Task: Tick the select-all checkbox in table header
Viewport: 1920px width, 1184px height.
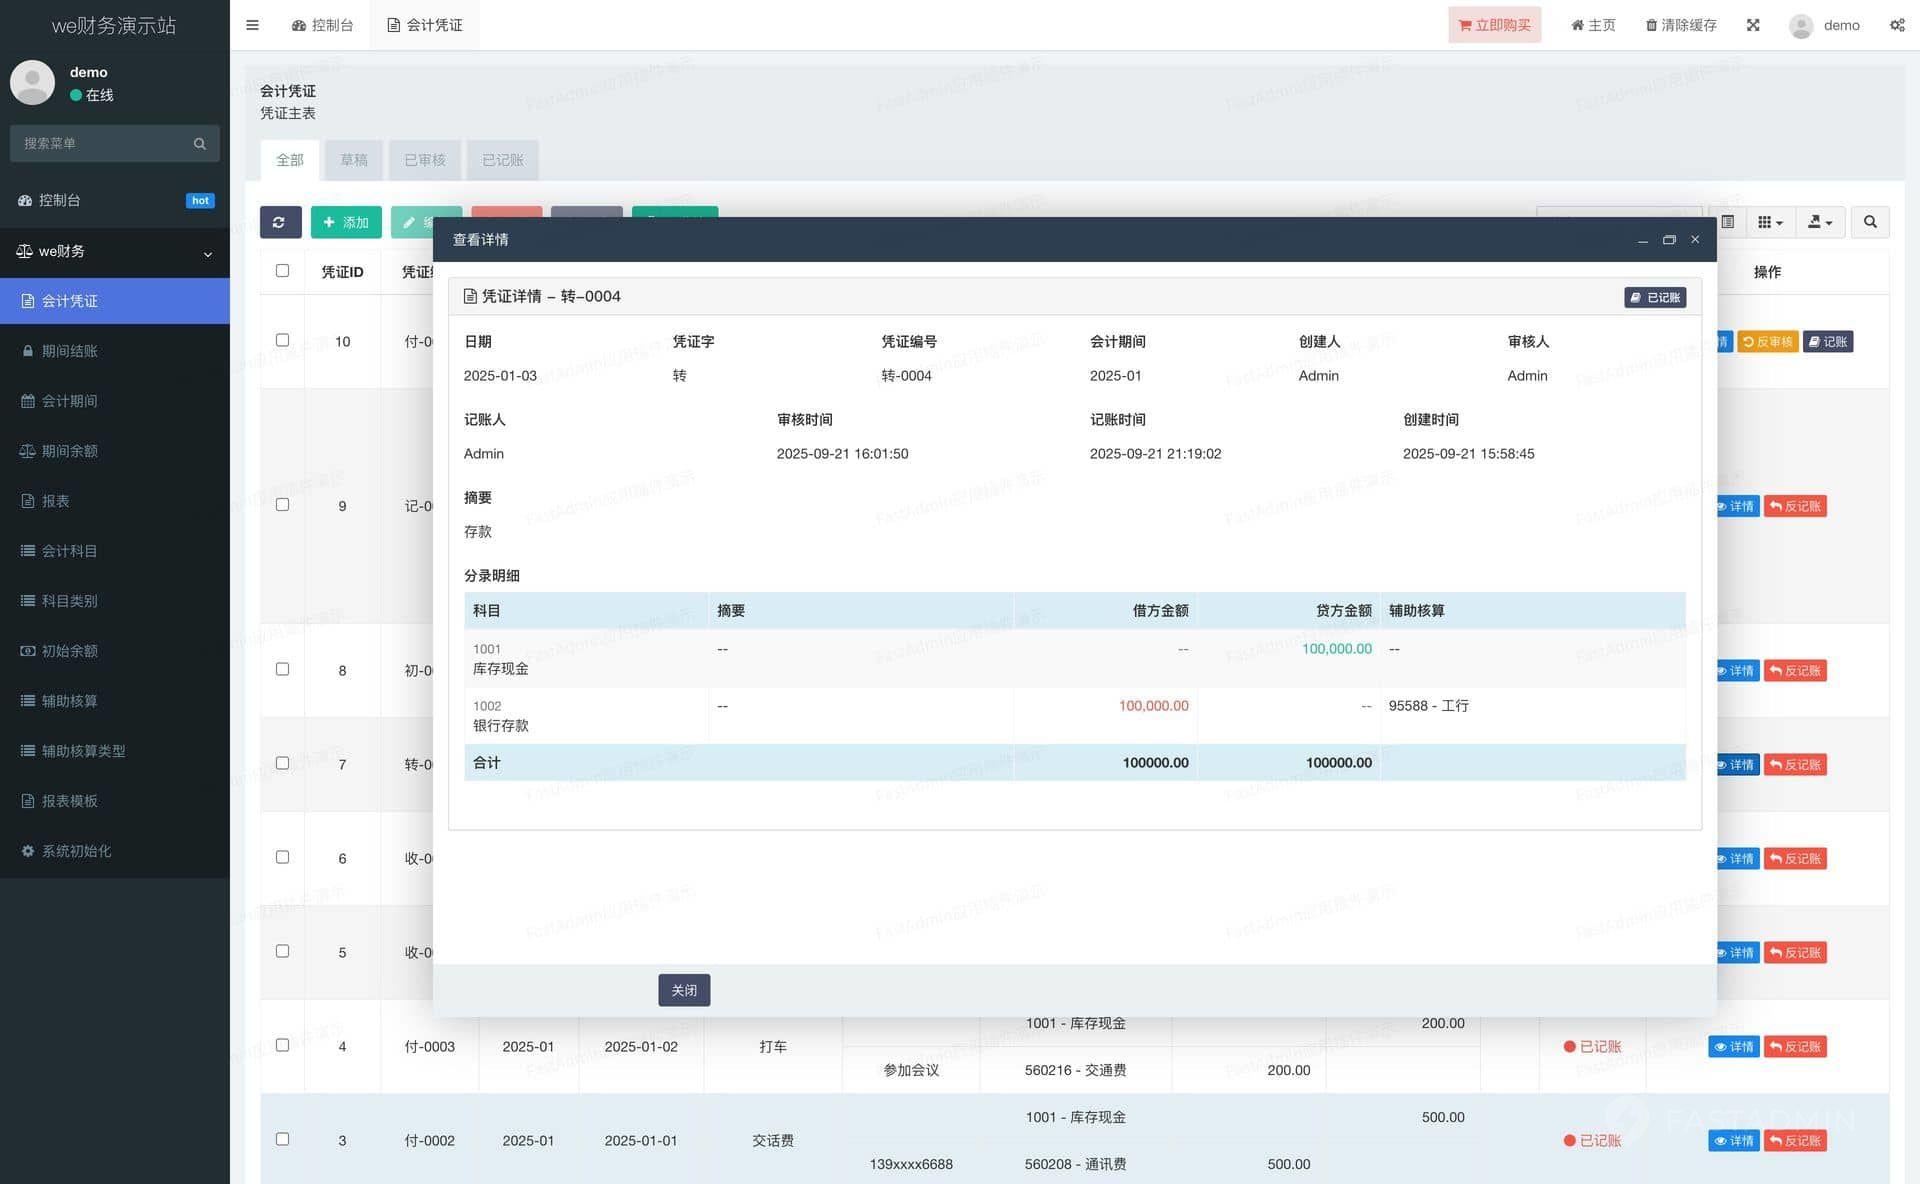Action: pyautogui.click(x=282, y=271)
